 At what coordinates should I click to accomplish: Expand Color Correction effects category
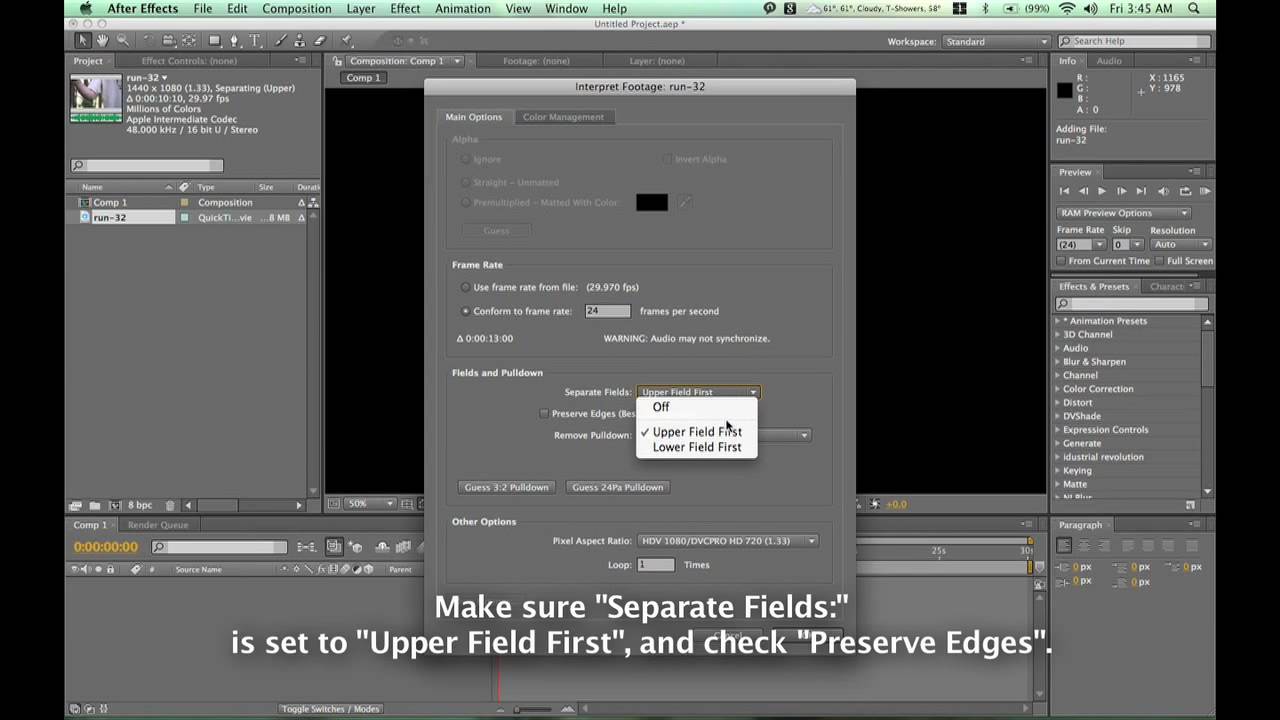[1058, 389]
